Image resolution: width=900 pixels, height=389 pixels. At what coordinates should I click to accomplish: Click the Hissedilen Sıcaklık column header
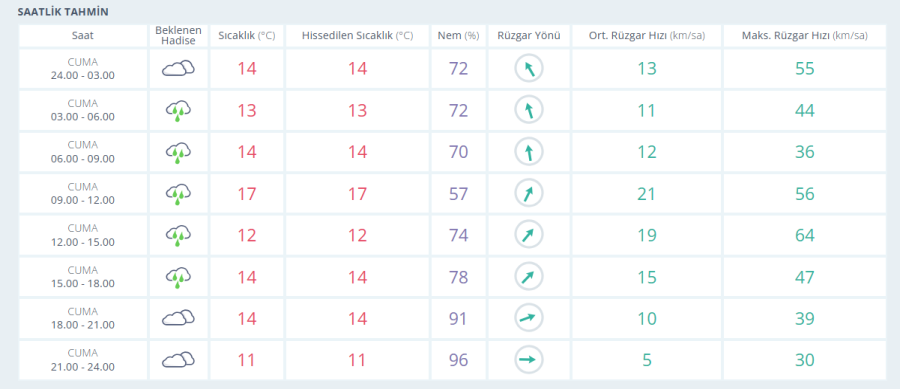click(x=357, y=36)
